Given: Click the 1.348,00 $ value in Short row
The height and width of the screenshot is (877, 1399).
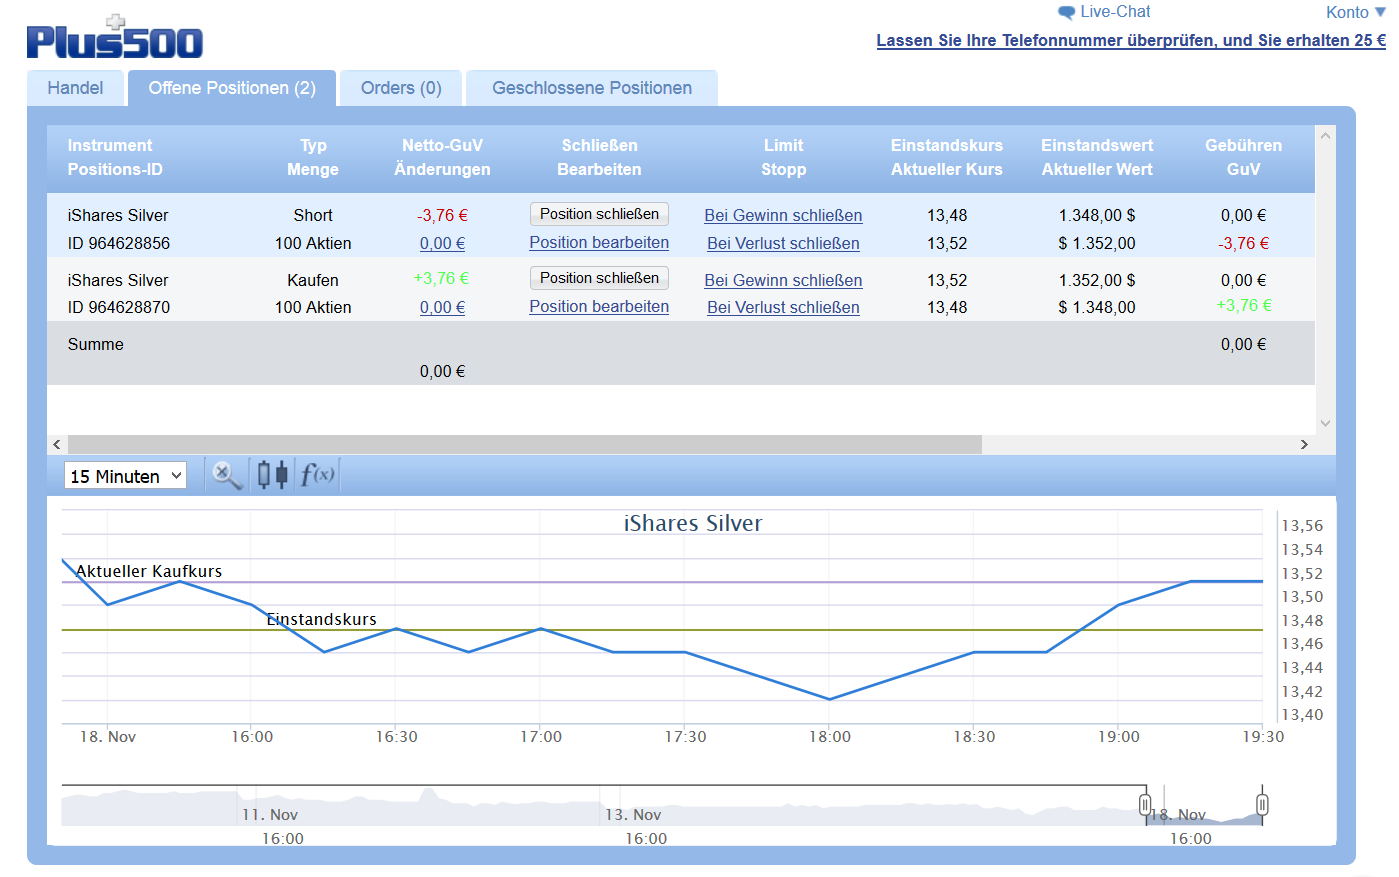Looking at the screenshot, I should [x=1097, y=215].
